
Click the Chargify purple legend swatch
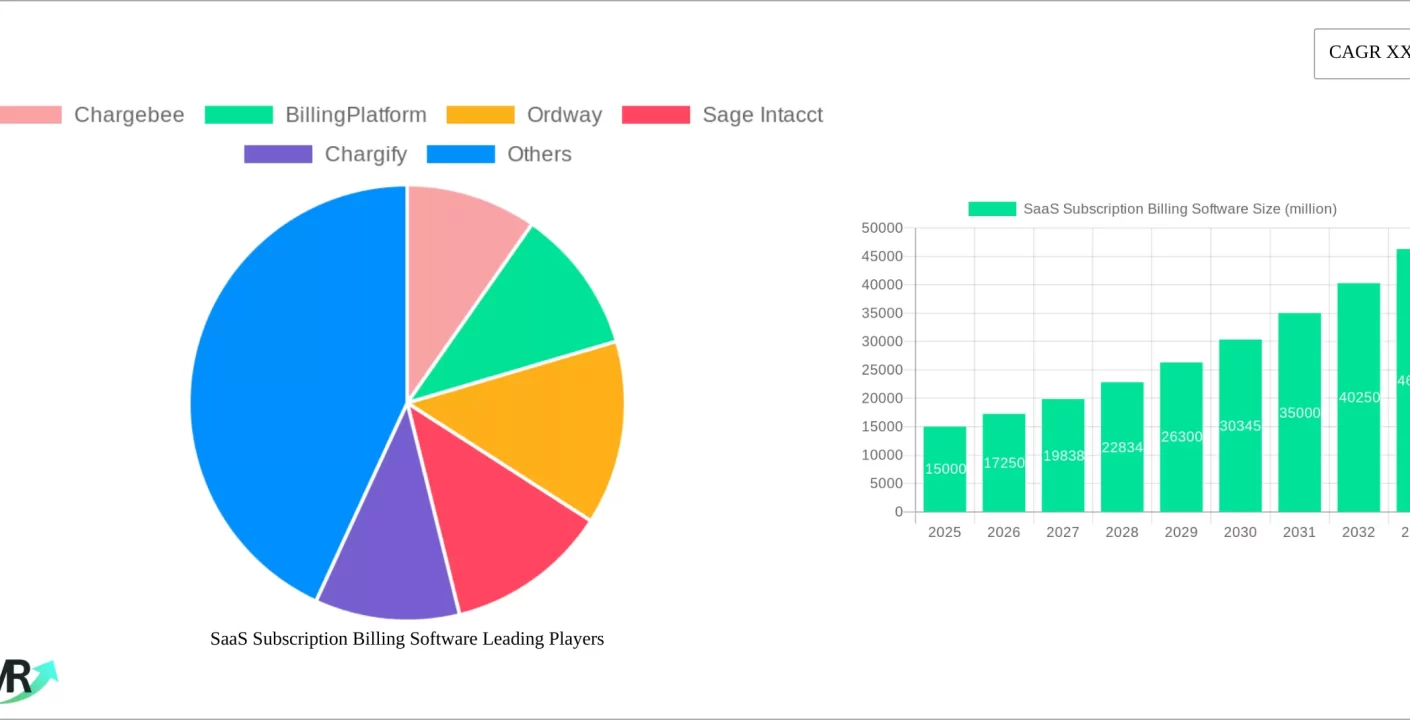point(277,154)
